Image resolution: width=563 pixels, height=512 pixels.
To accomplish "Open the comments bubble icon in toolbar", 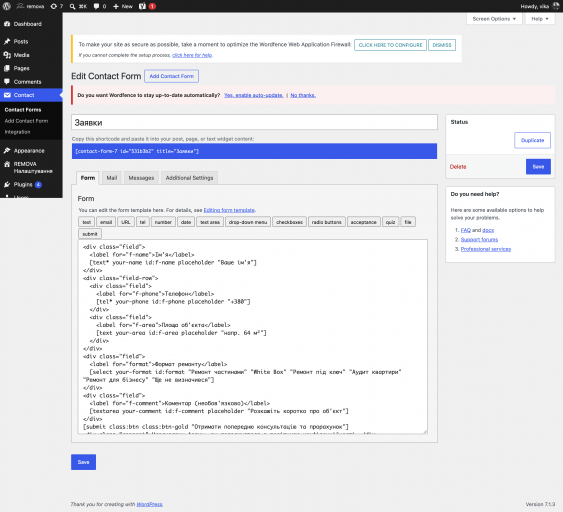I will point(99,6).
